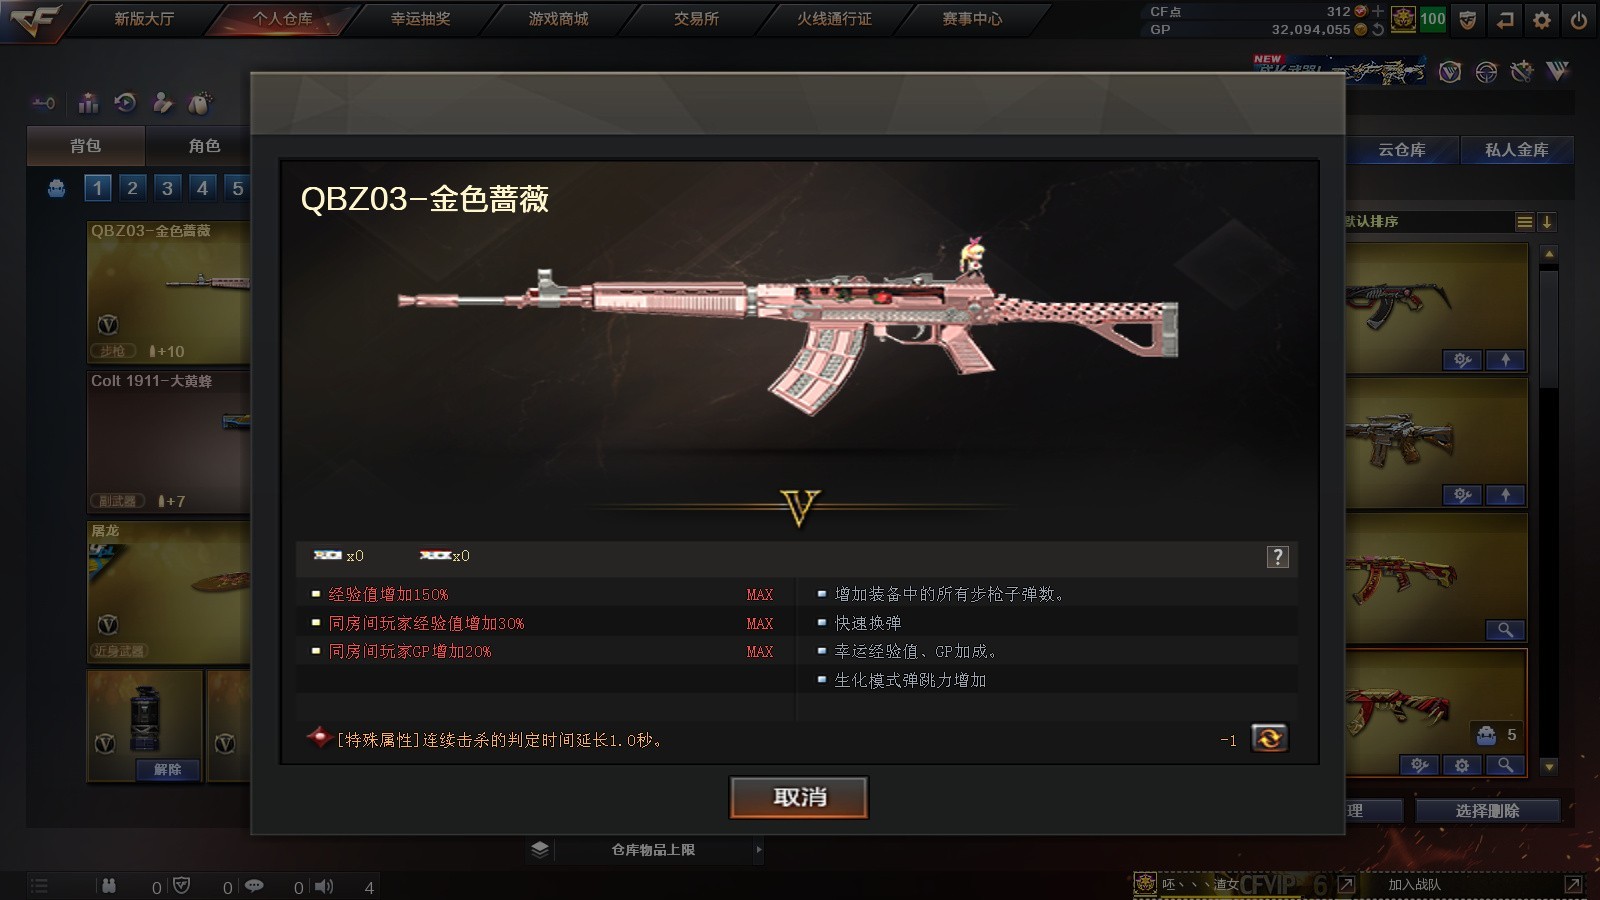
Task: Click the 选择删除 button
Action: pyautogui.click(x=1487, y=811)
